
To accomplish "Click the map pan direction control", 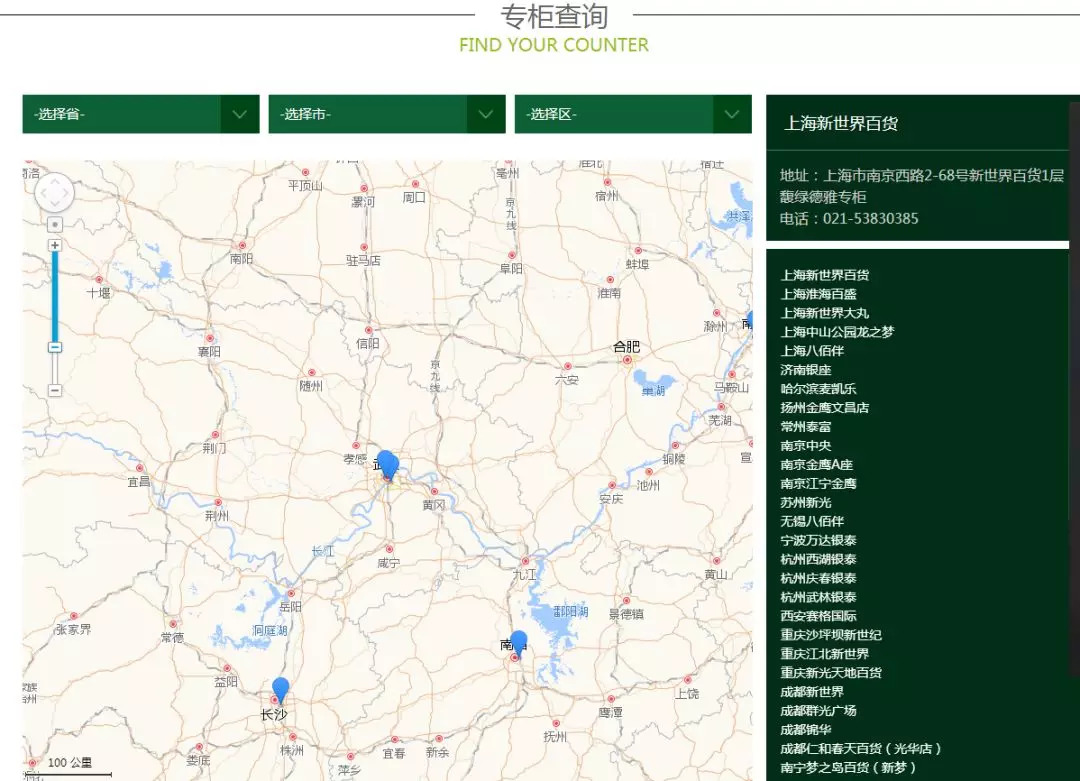I will 54,192.
